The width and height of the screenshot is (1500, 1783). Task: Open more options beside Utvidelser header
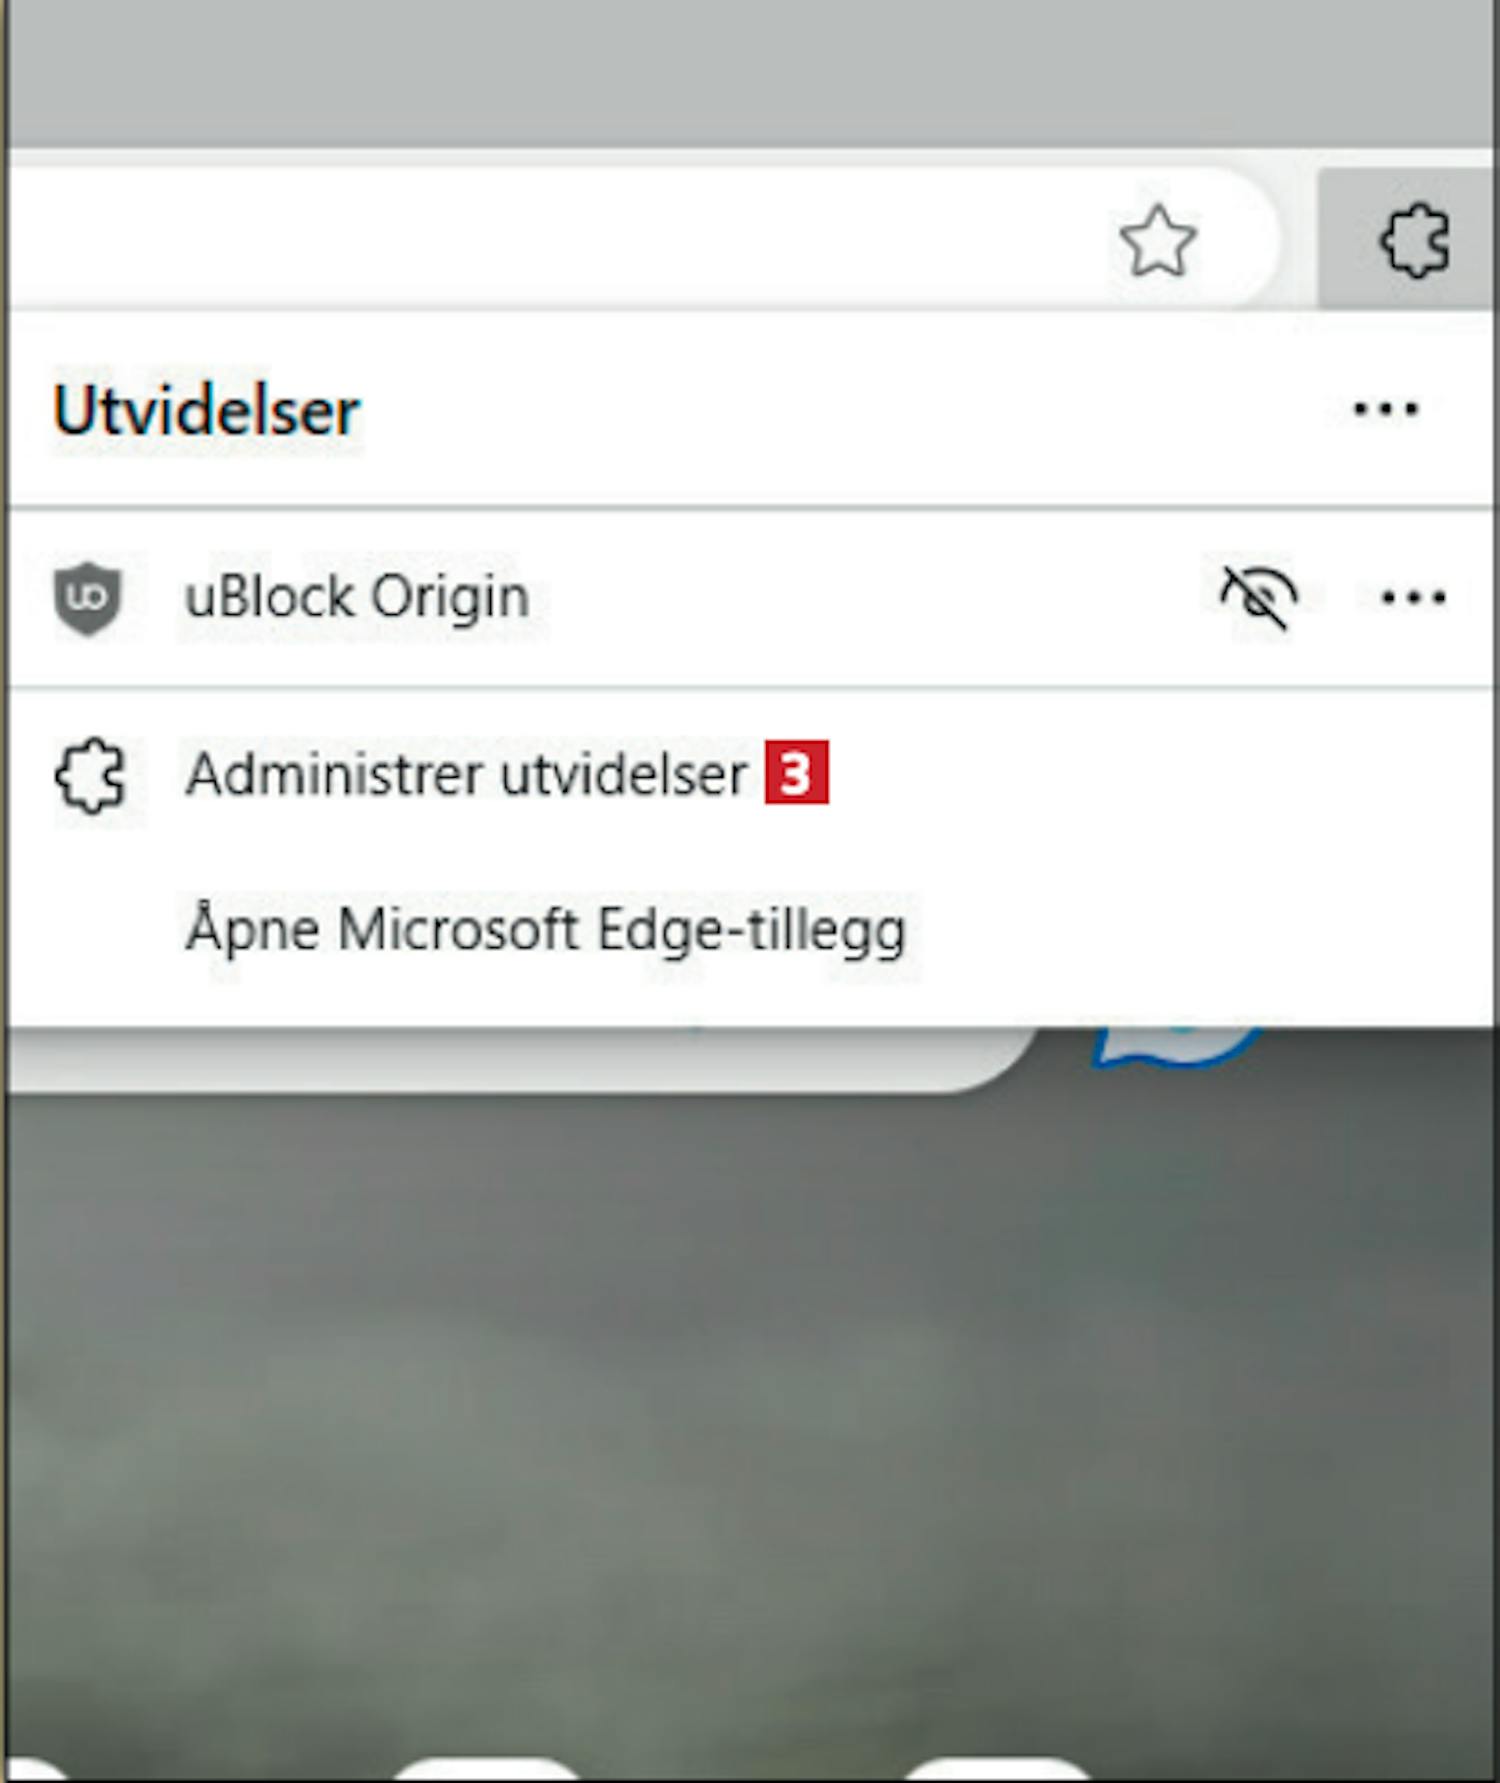tap(1386, 408)
